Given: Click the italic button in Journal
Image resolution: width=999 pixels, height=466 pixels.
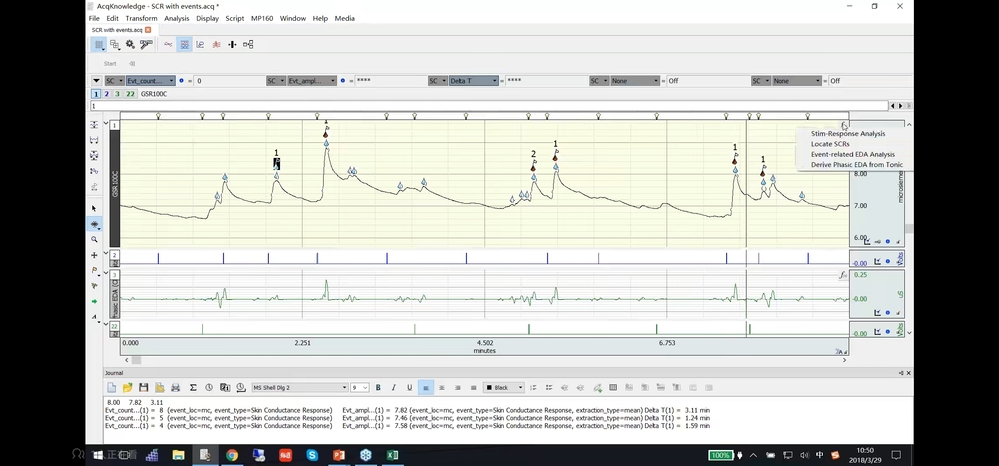Looking at the screenshot, I should coord(394,388).
